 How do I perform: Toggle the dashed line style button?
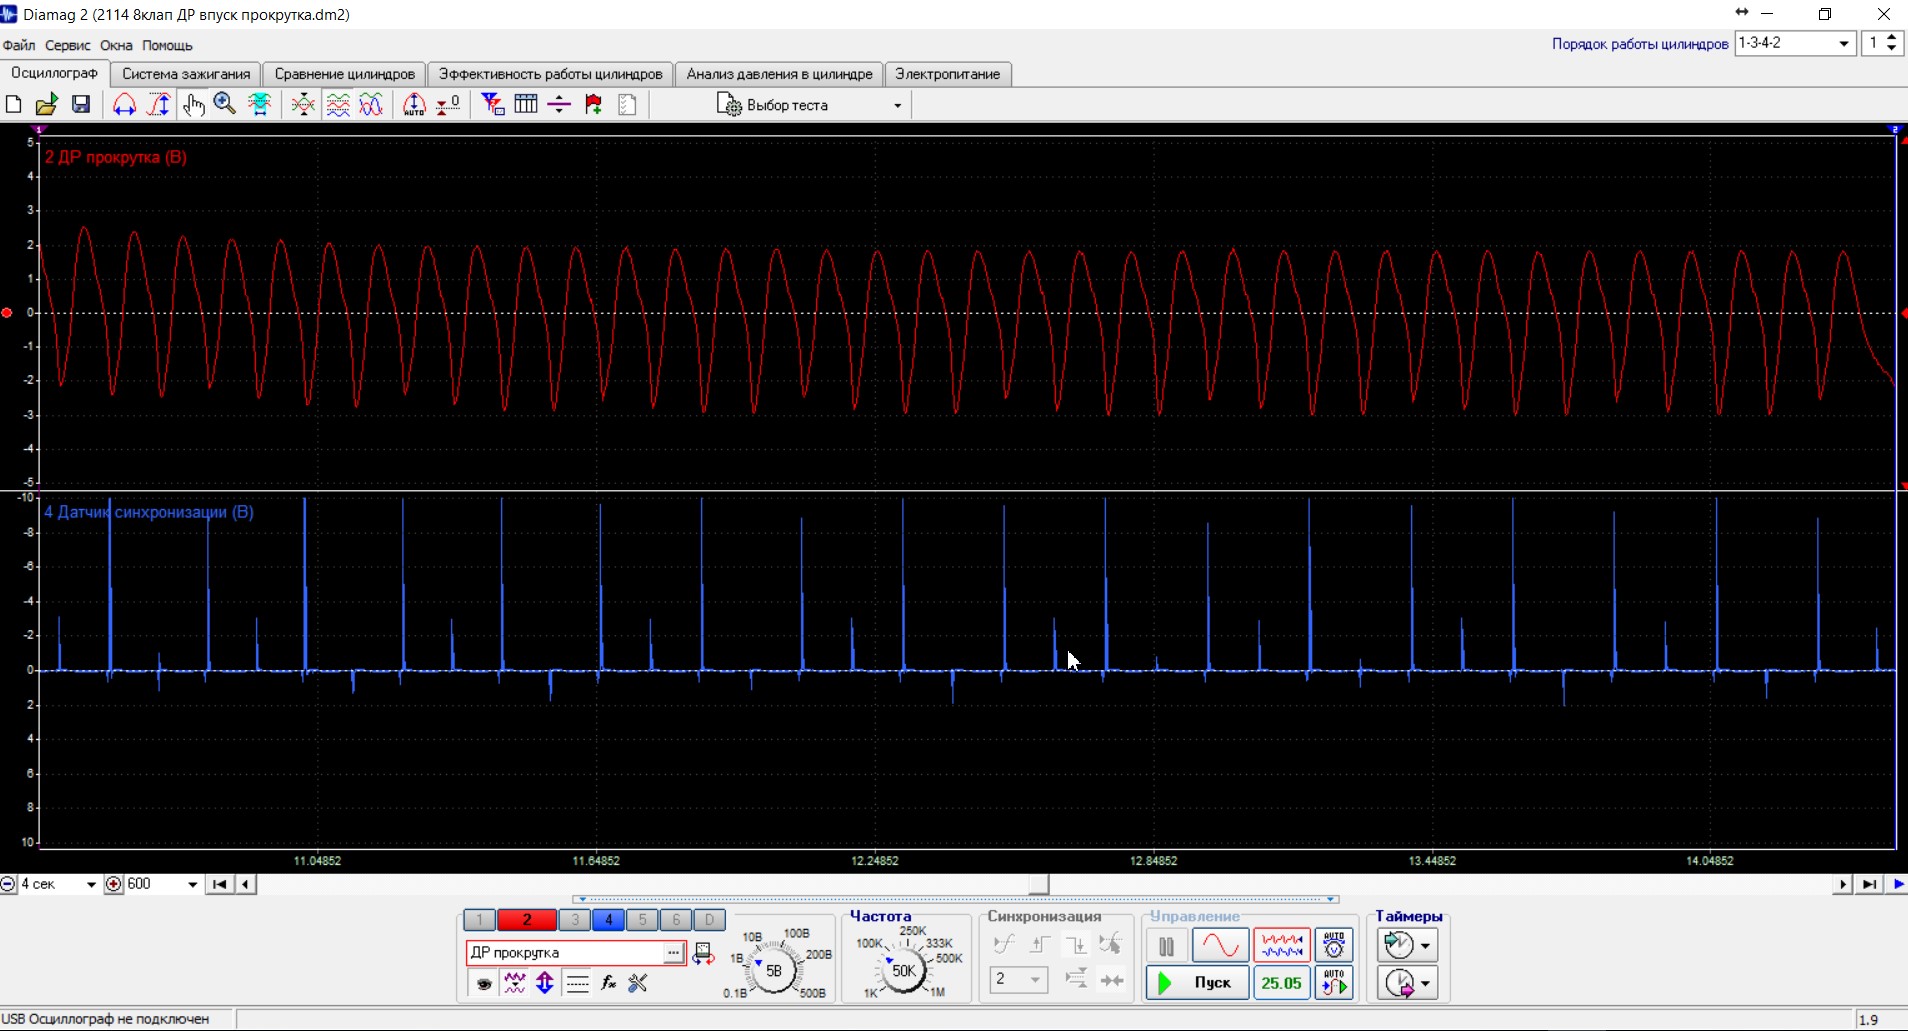coord(577,984)
